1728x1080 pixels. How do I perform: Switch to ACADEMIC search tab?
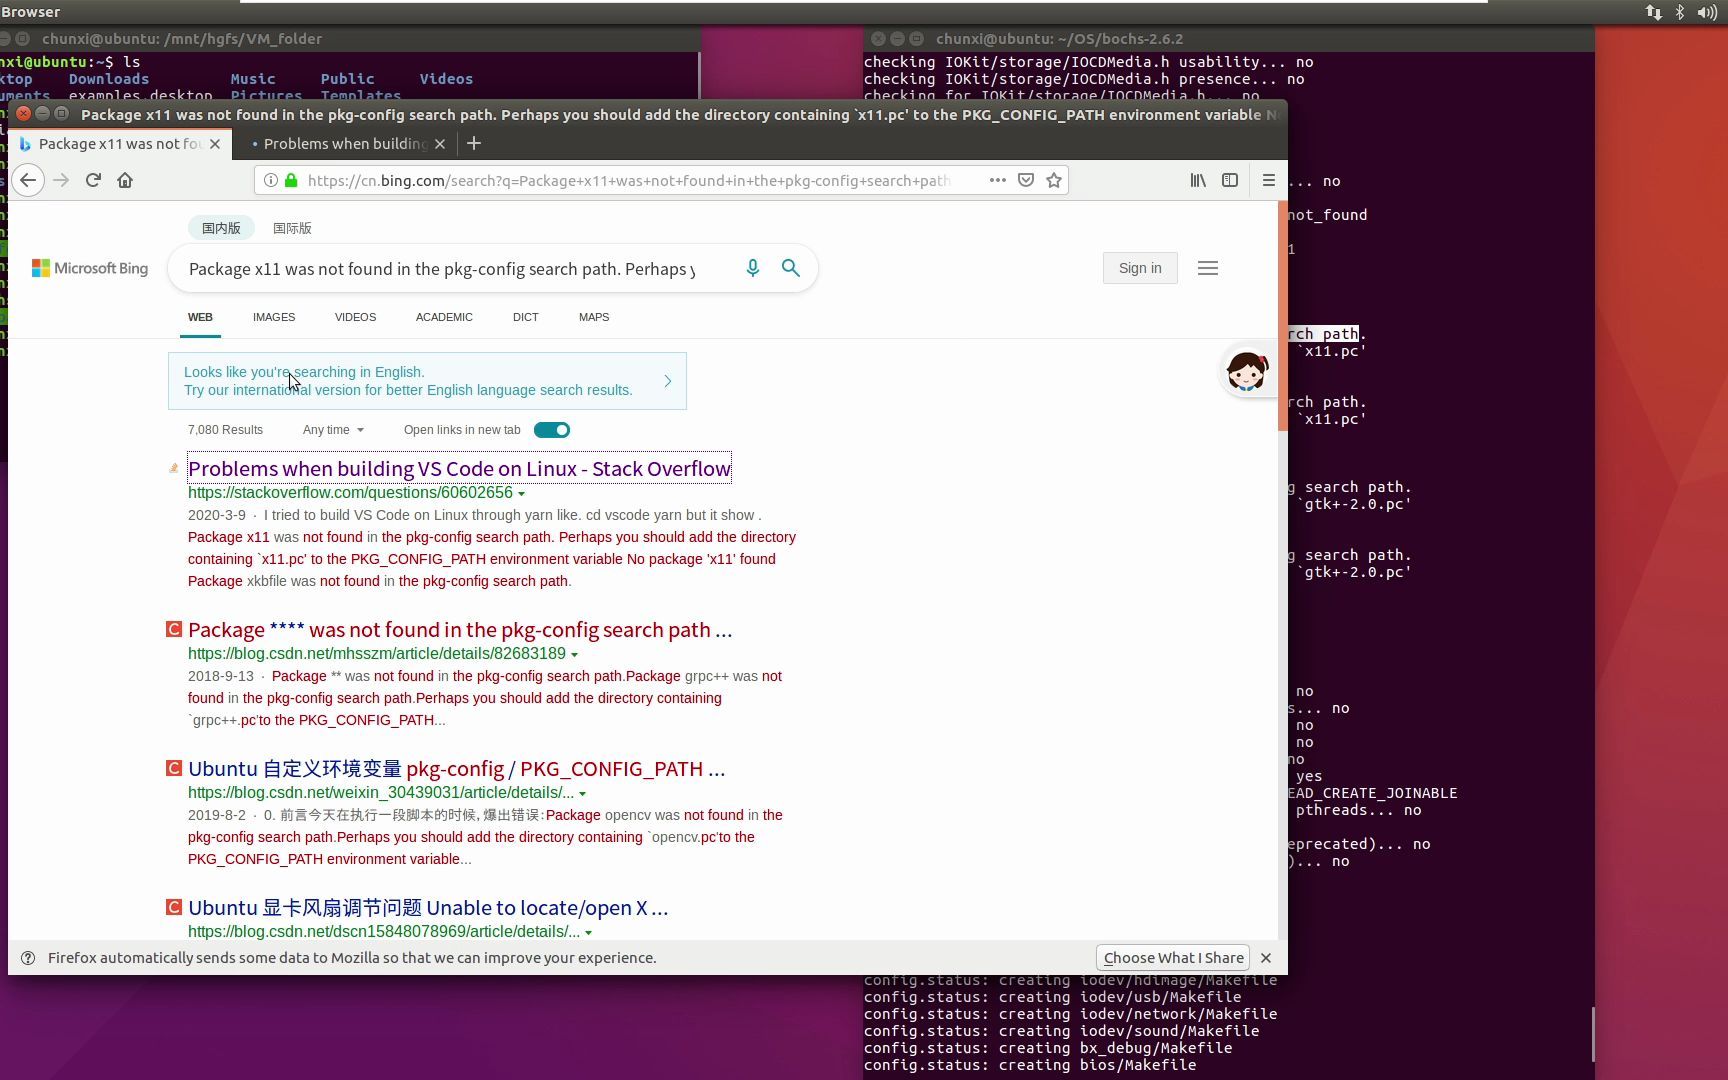point(444,317)
